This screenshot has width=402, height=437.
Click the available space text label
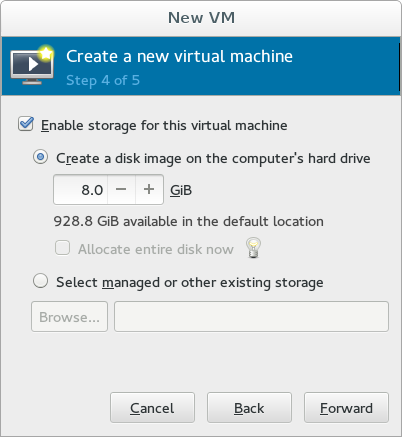pos(189,221)
